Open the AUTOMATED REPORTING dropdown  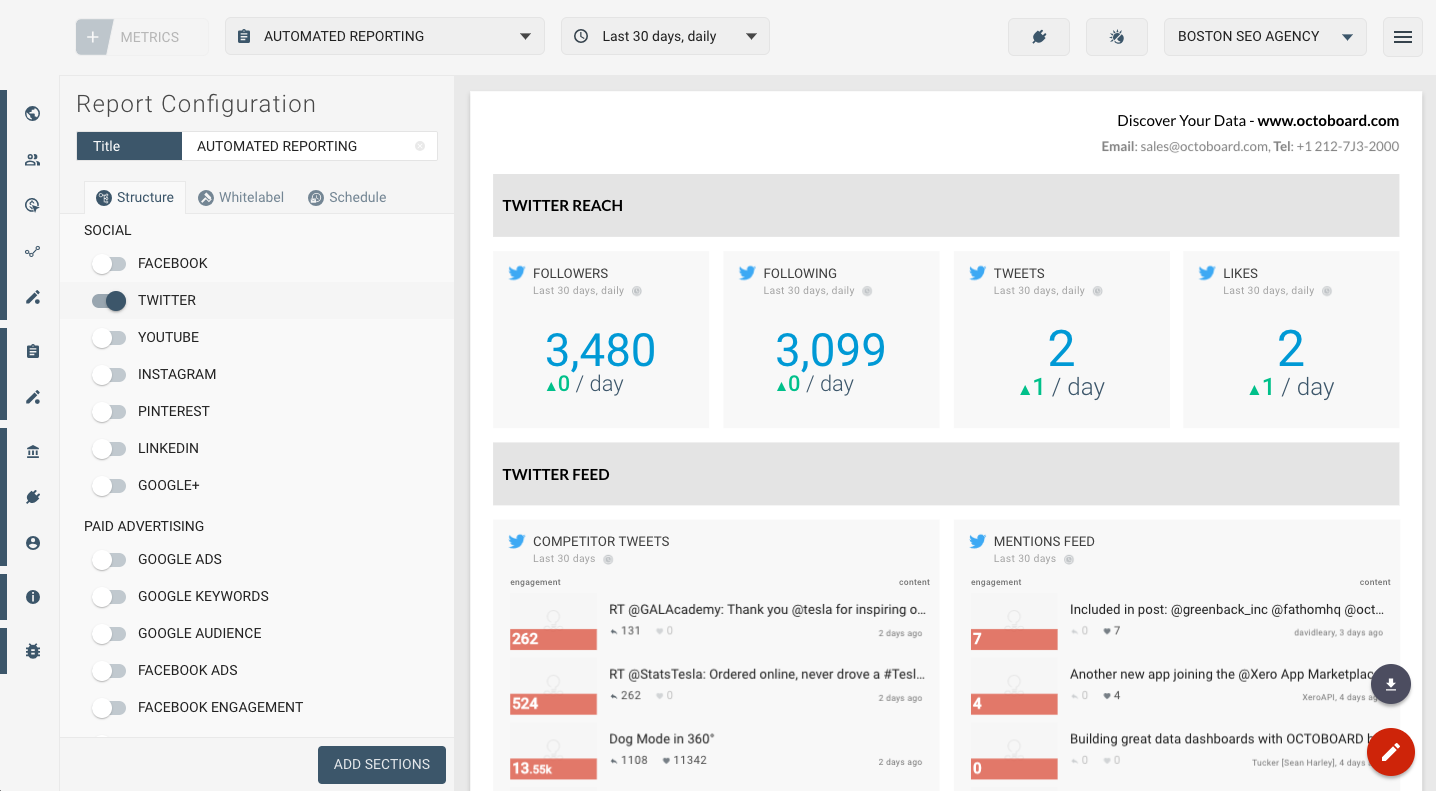click(x=385, y=36)
